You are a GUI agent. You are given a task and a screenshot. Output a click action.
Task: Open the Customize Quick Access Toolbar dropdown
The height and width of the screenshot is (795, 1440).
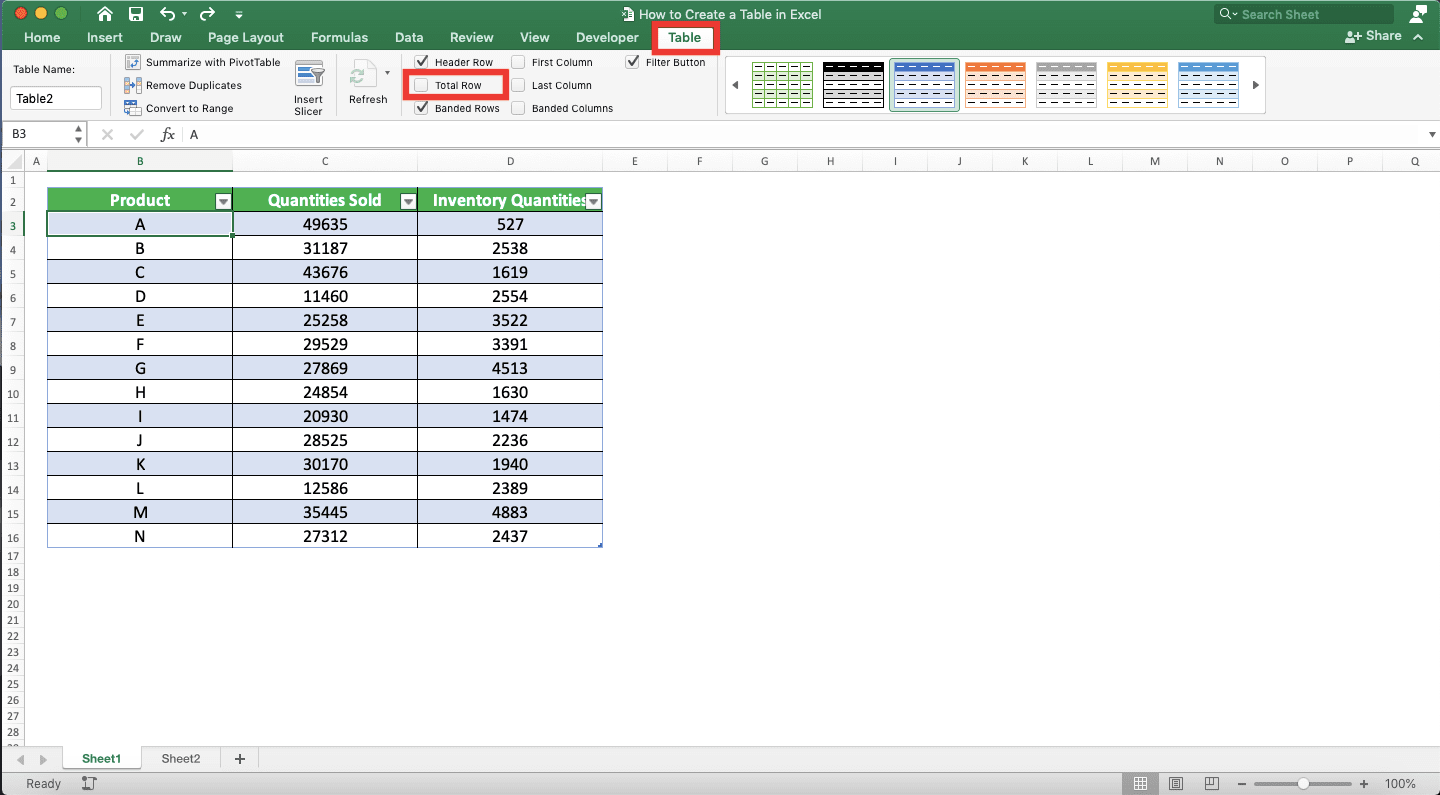237,15
